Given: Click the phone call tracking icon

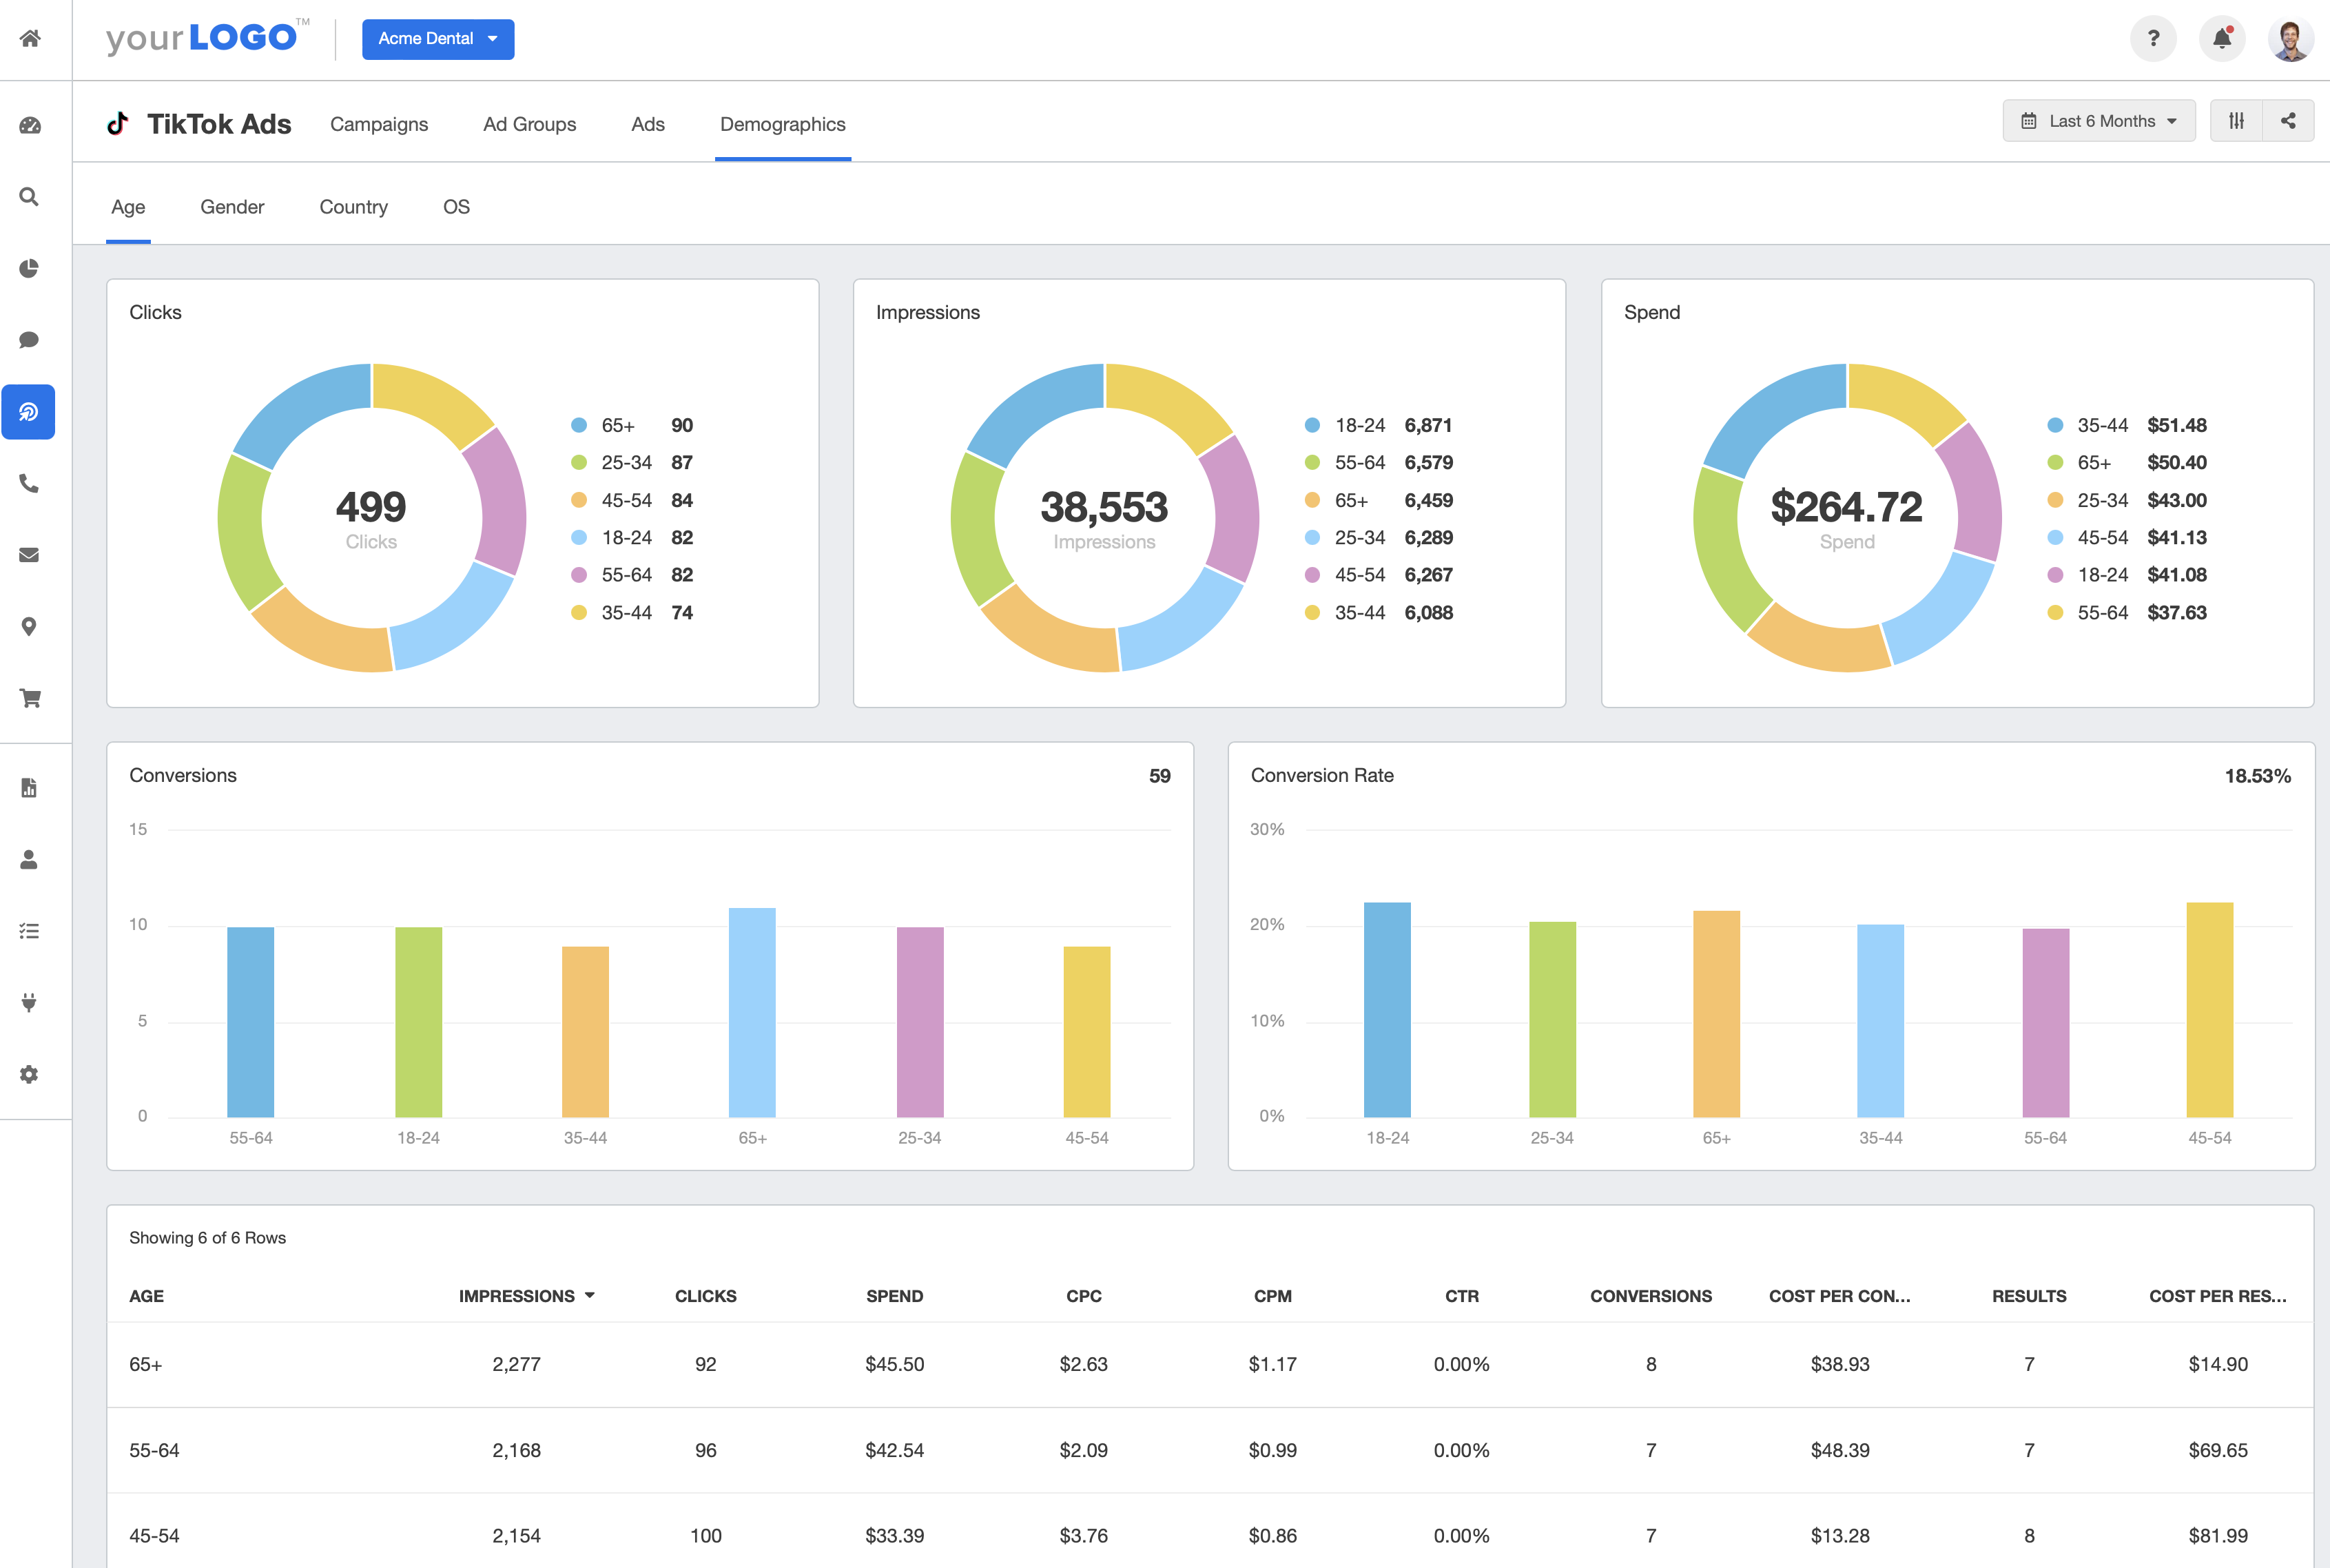Looking at the screenshot, I should pyautogui.click(x=30, y=484).
